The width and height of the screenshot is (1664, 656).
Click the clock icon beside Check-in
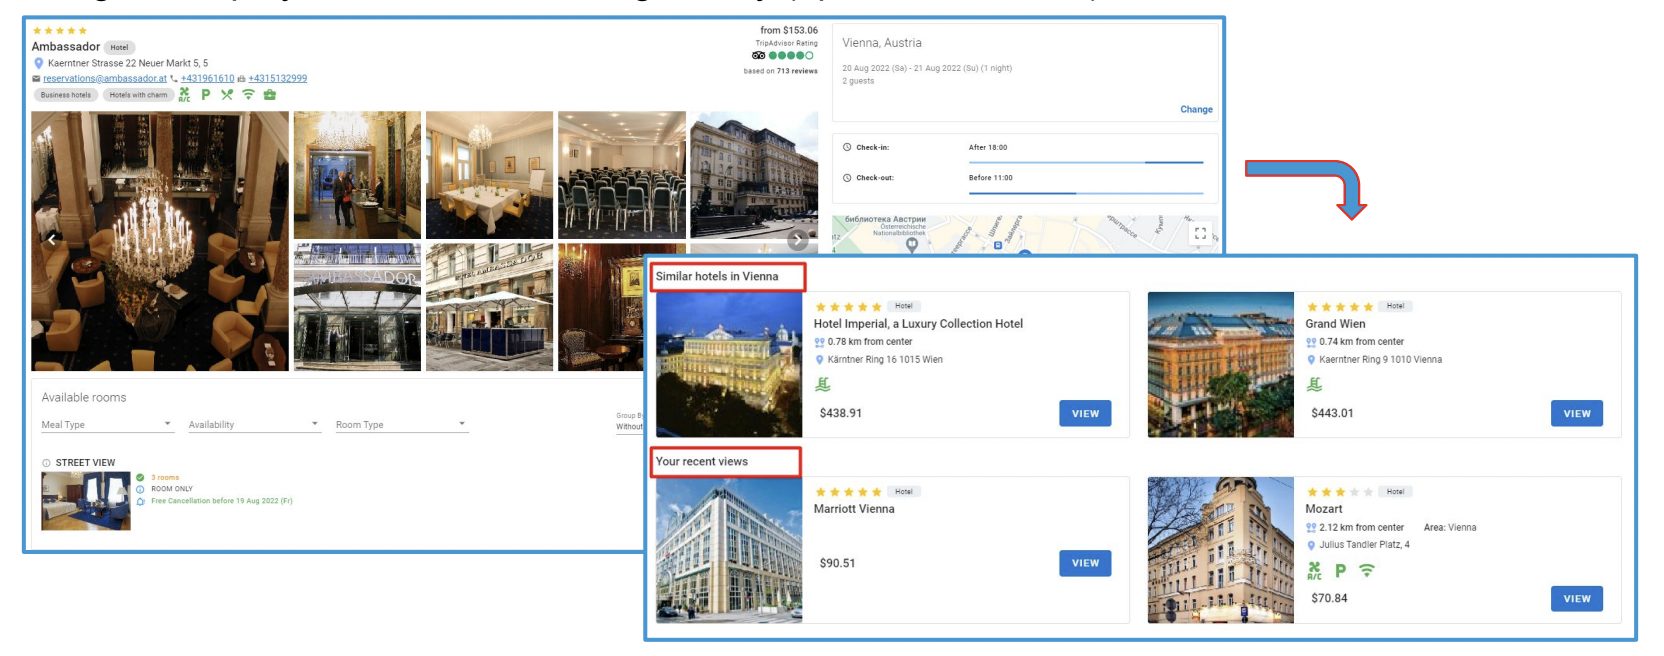847,147
